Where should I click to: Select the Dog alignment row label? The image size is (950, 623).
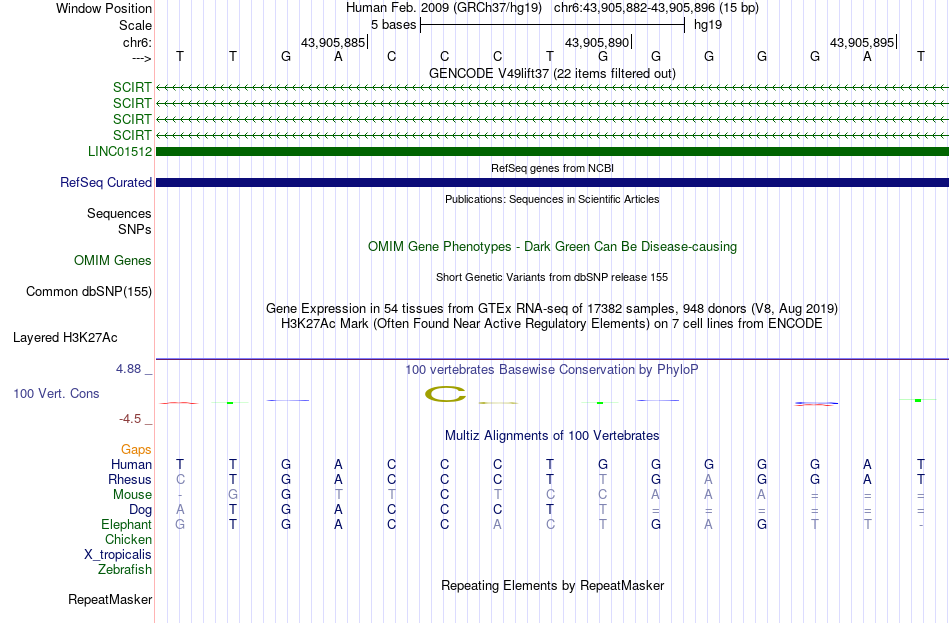[x=140, y=510]
